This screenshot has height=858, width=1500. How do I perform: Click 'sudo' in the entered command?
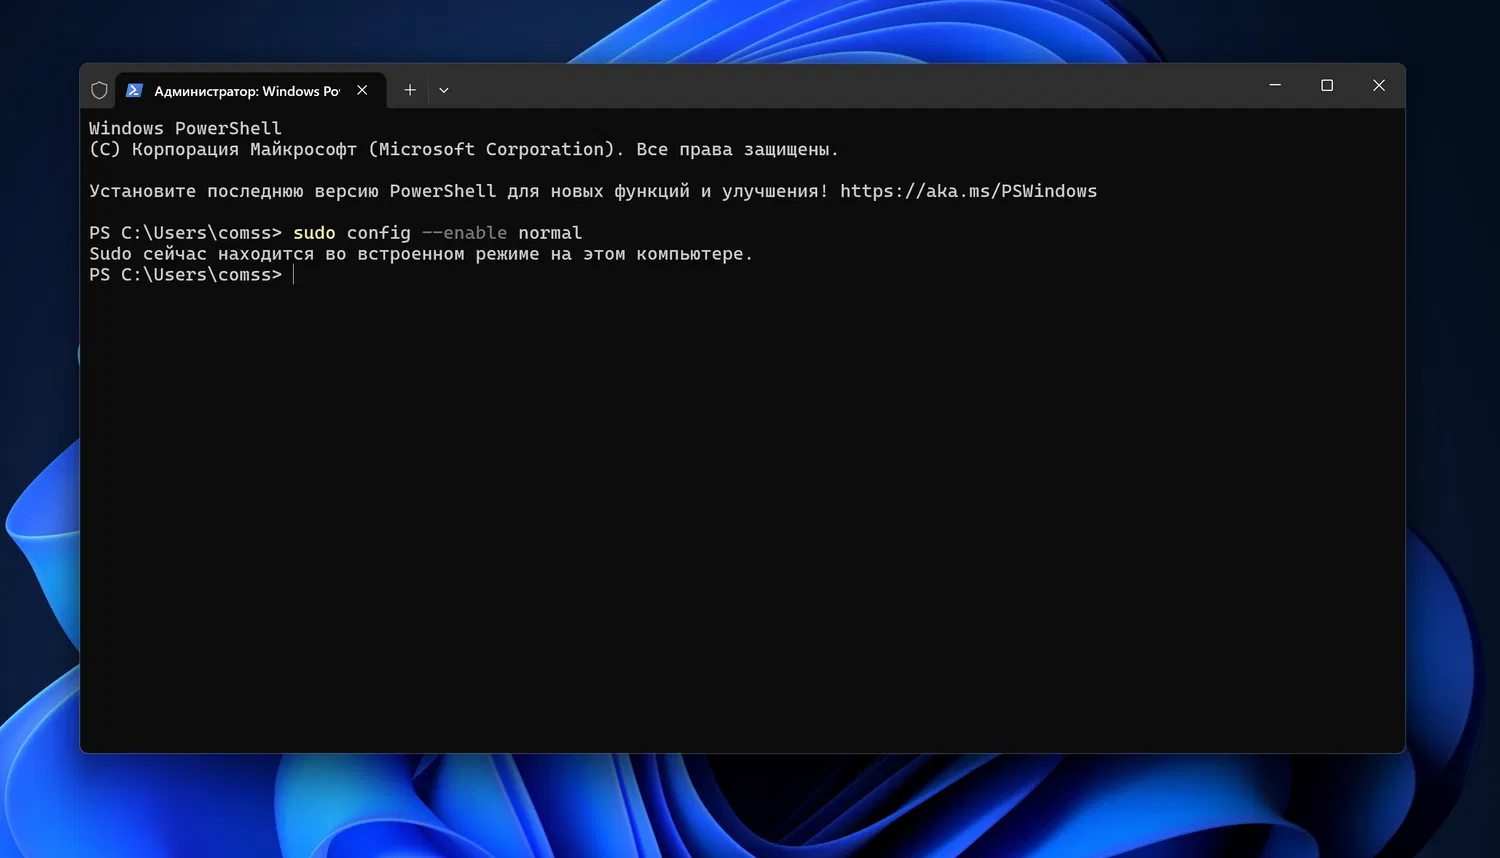coord(314,233)
